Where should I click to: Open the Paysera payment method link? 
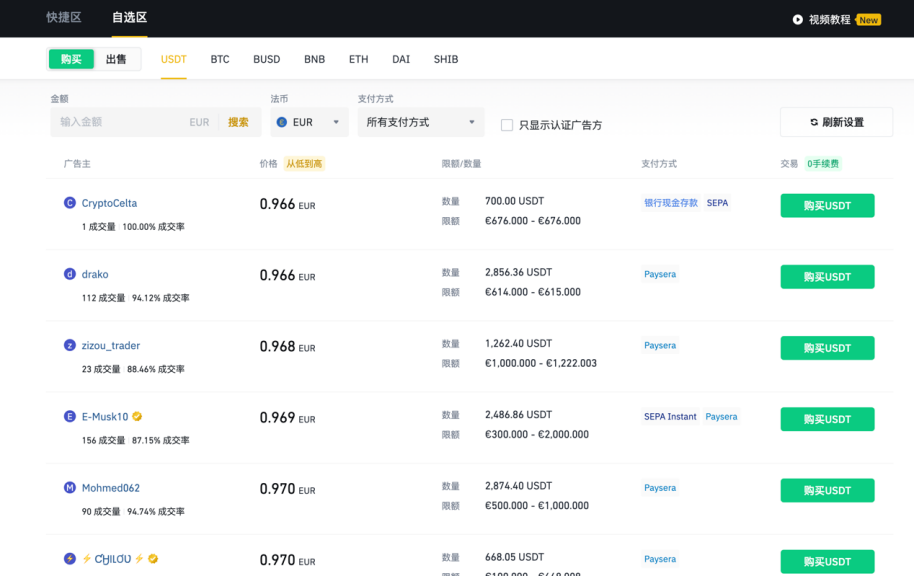[x=660, y=274]
